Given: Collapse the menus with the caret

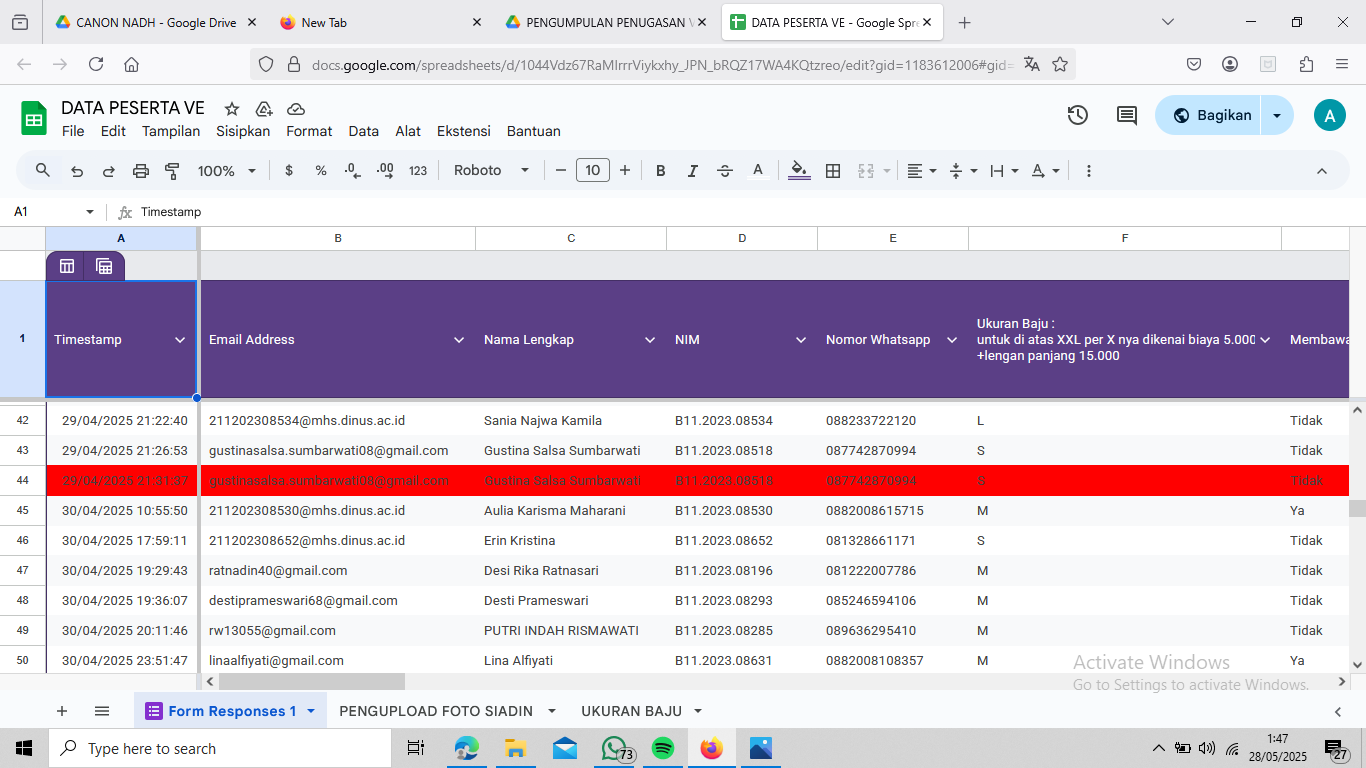Looking at the screenshot, I should point(1322,171).
